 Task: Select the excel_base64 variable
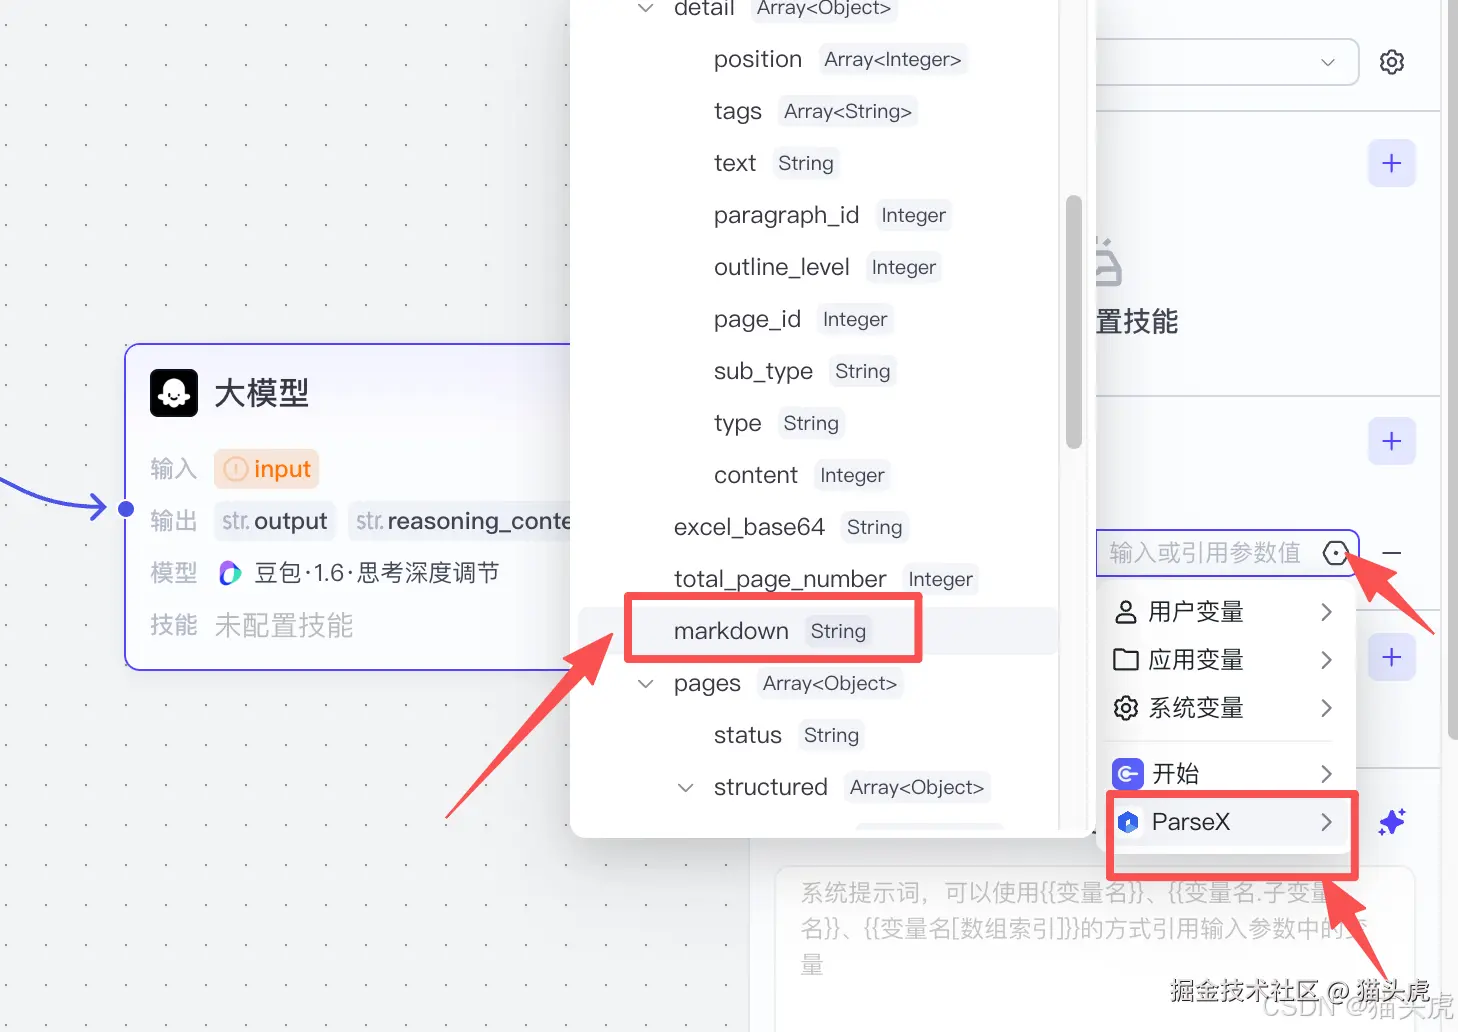tap(749, 526)
